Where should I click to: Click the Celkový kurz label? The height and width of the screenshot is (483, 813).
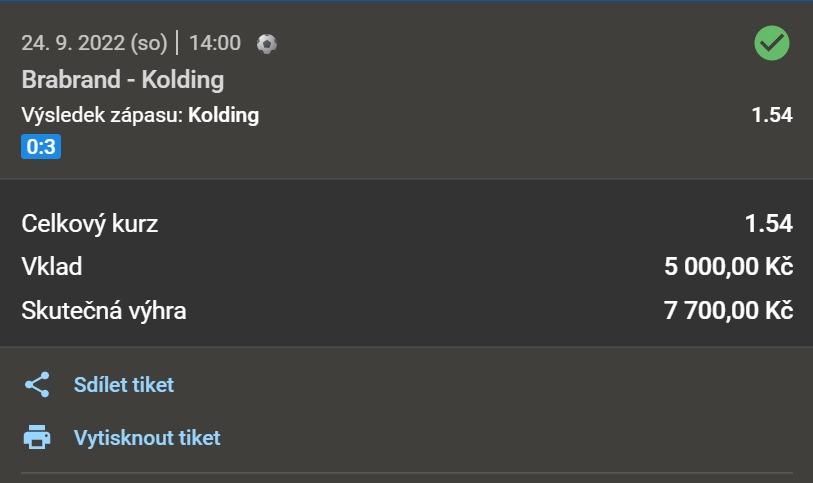click(x=90, y=223)
